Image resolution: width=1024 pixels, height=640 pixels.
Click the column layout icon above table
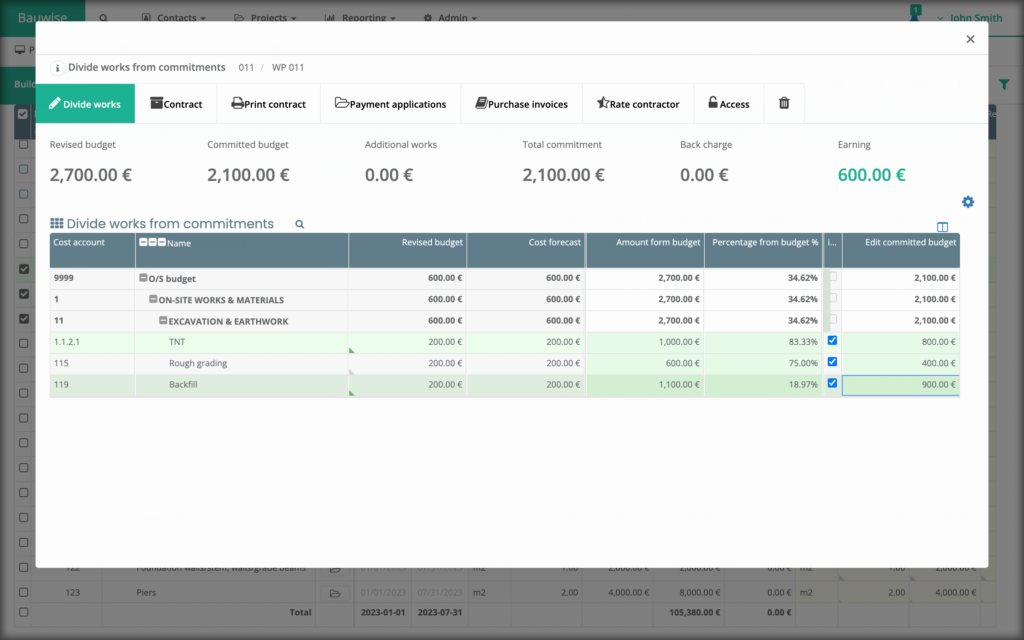pyautogui.click(x=942, y=227)
